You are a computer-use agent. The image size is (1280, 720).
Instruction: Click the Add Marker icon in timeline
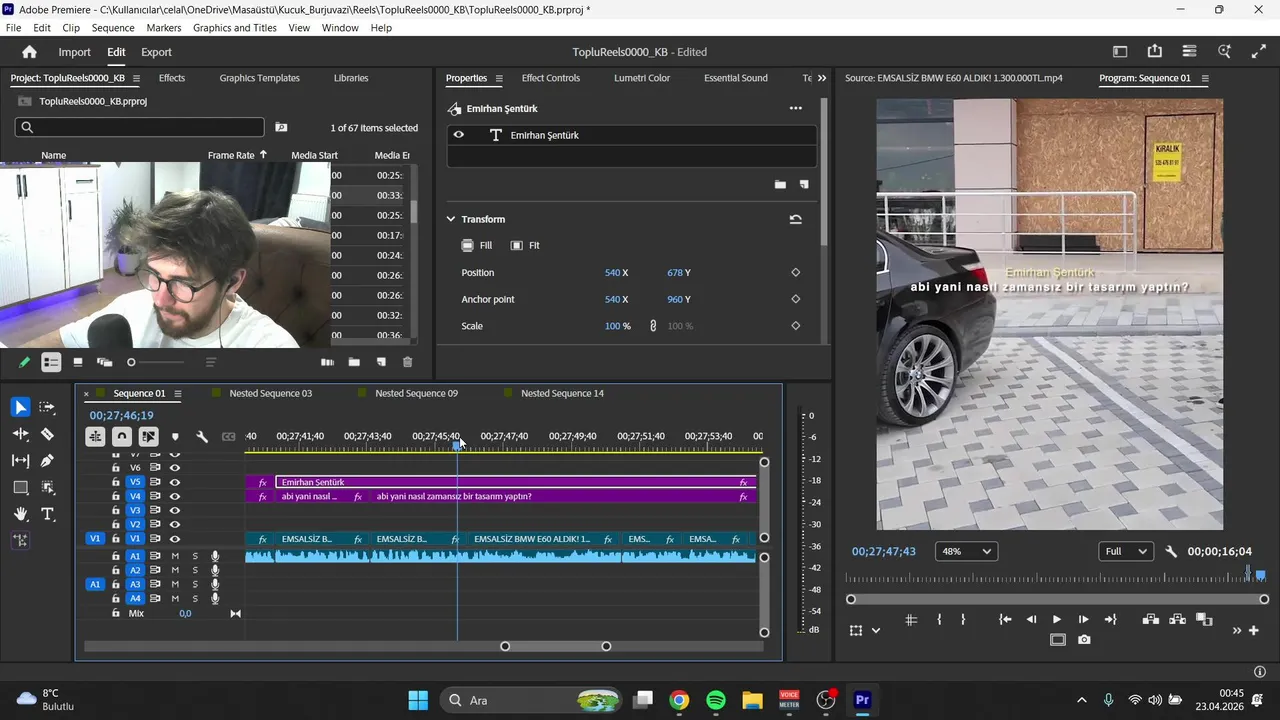pyautogui.click(x=175, y=437)
